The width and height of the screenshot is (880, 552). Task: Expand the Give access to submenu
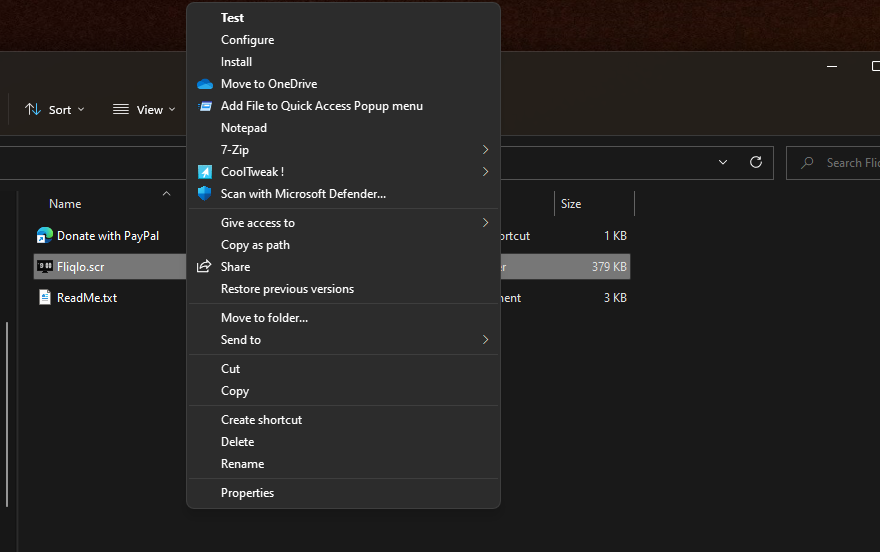(485, 223)
